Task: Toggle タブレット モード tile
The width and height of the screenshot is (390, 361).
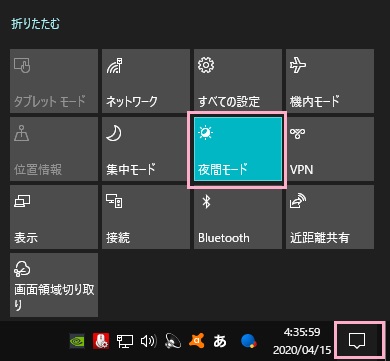Action: [54, 81]
